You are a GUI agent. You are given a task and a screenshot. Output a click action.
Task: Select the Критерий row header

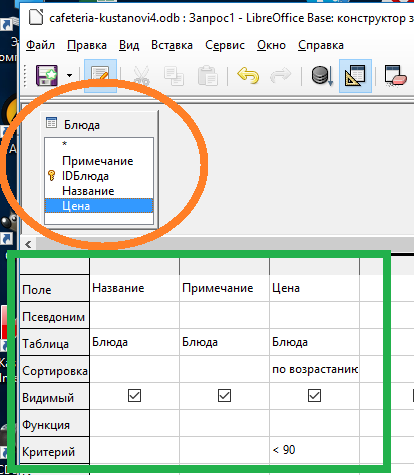pyautogui.click(x=54, y=451)
